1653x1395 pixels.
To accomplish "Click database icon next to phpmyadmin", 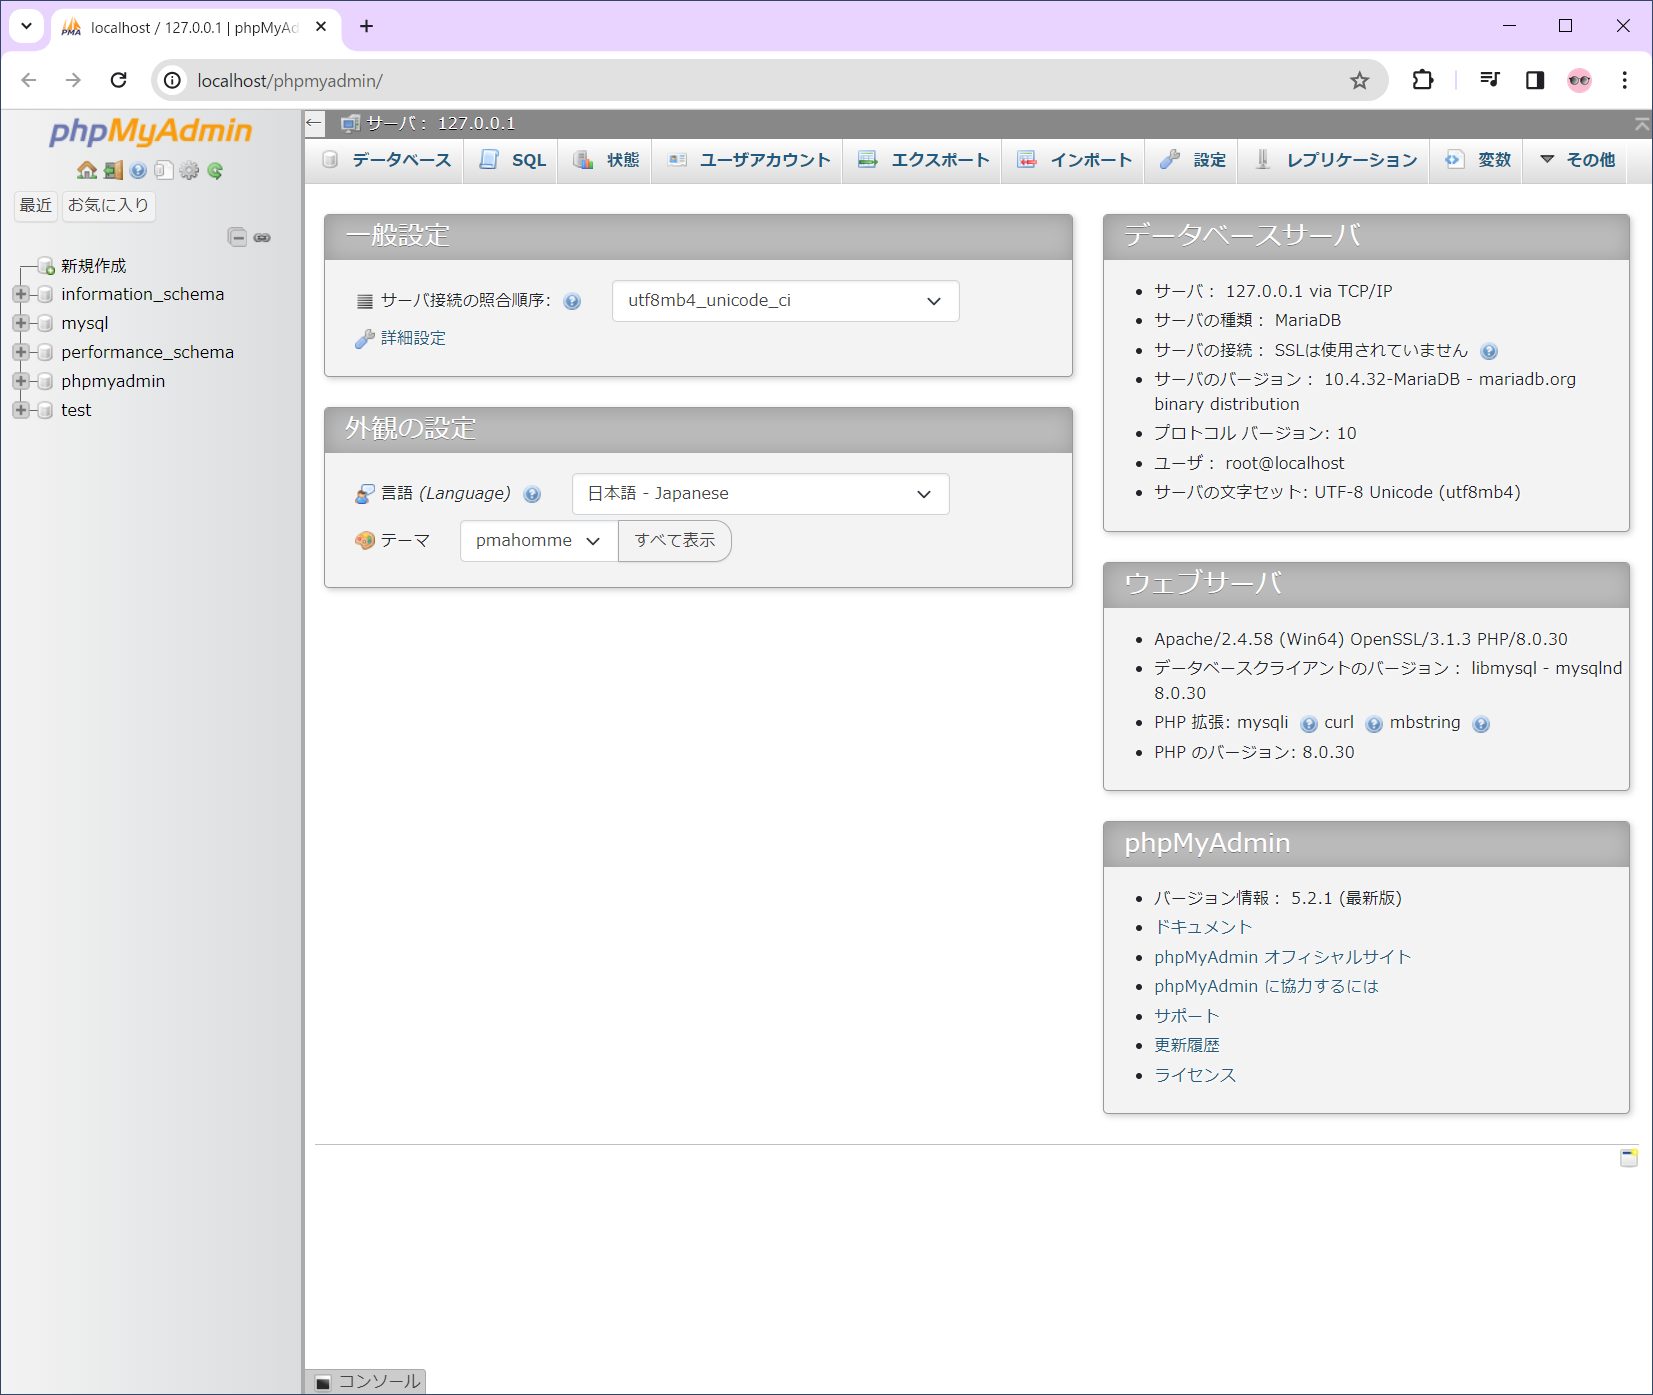I will pyautogui.click(x=44, y=381).
